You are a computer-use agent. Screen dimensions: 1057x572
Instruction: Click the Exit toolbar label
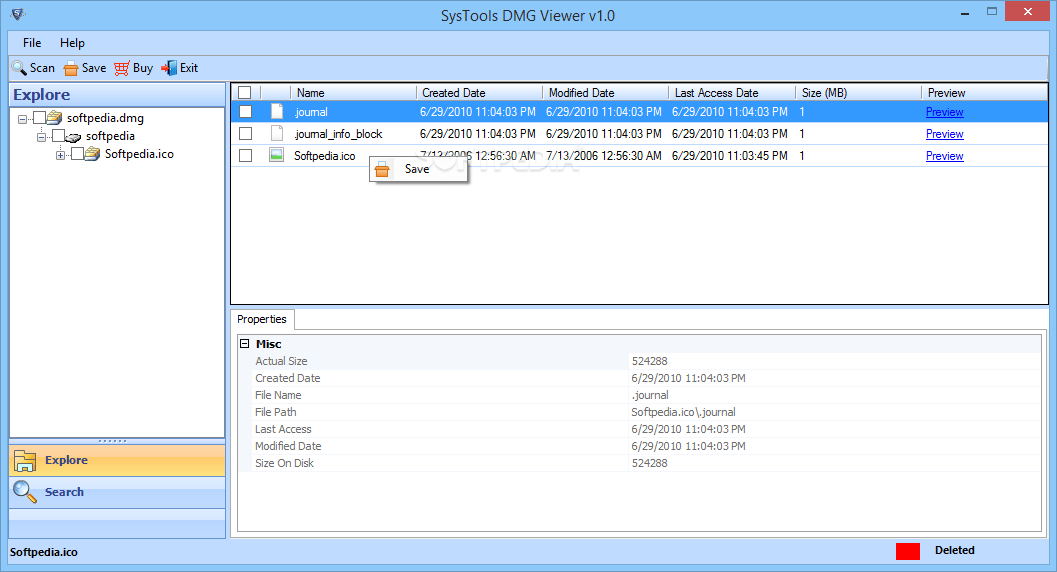(x=189, y=68)
